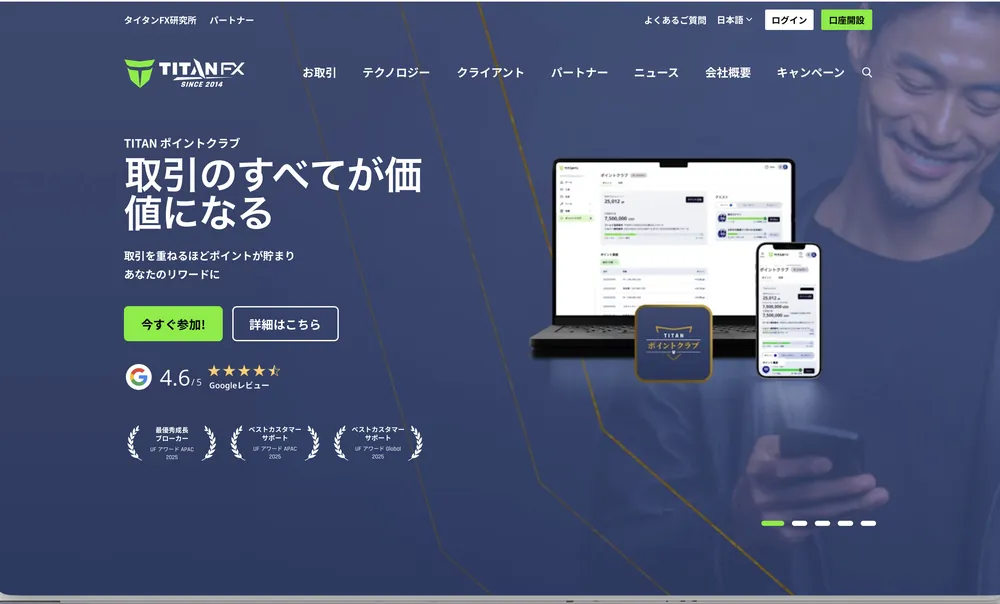Viewport: 1000px width, 604px height.
Task: Select the third carousel slide indicator
Action: coord(823,523)
